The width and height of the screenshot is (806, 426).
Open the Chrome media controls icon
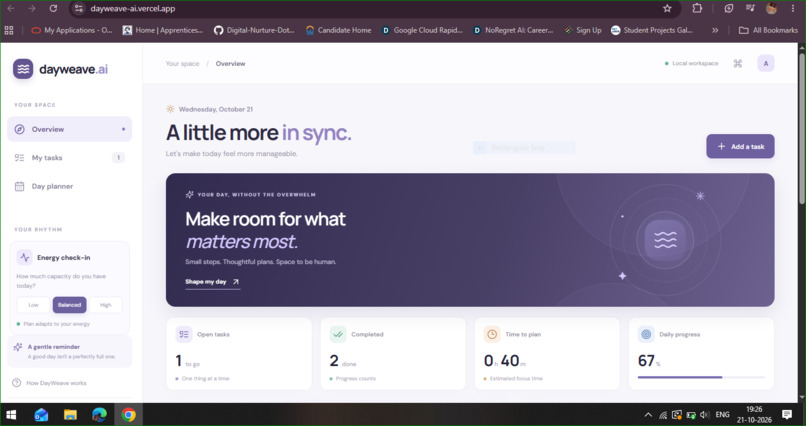[x=750, y=9]
